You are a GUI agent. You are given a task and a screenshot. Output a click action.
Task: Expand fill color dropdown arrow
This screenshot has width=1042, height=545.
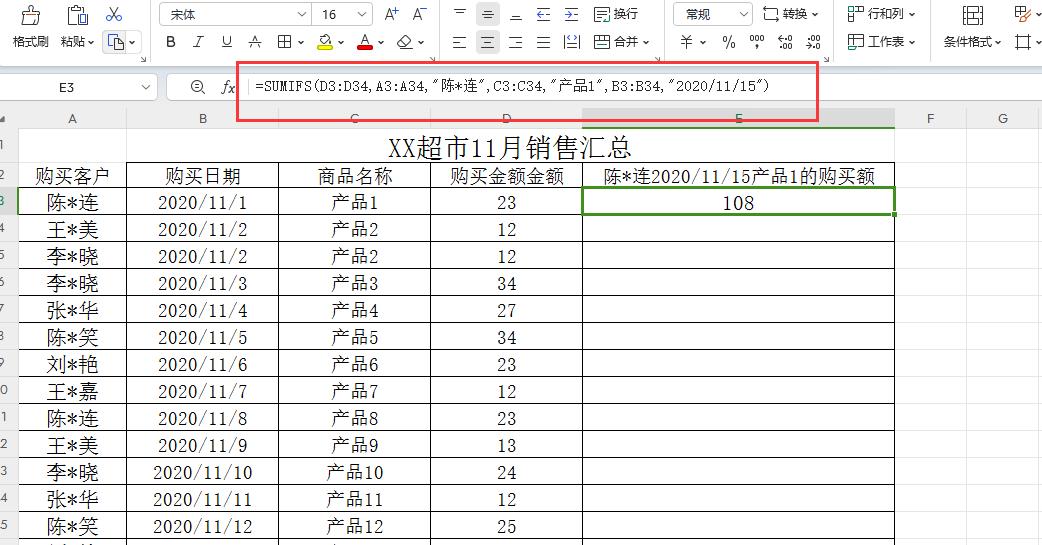click(341, 43)
